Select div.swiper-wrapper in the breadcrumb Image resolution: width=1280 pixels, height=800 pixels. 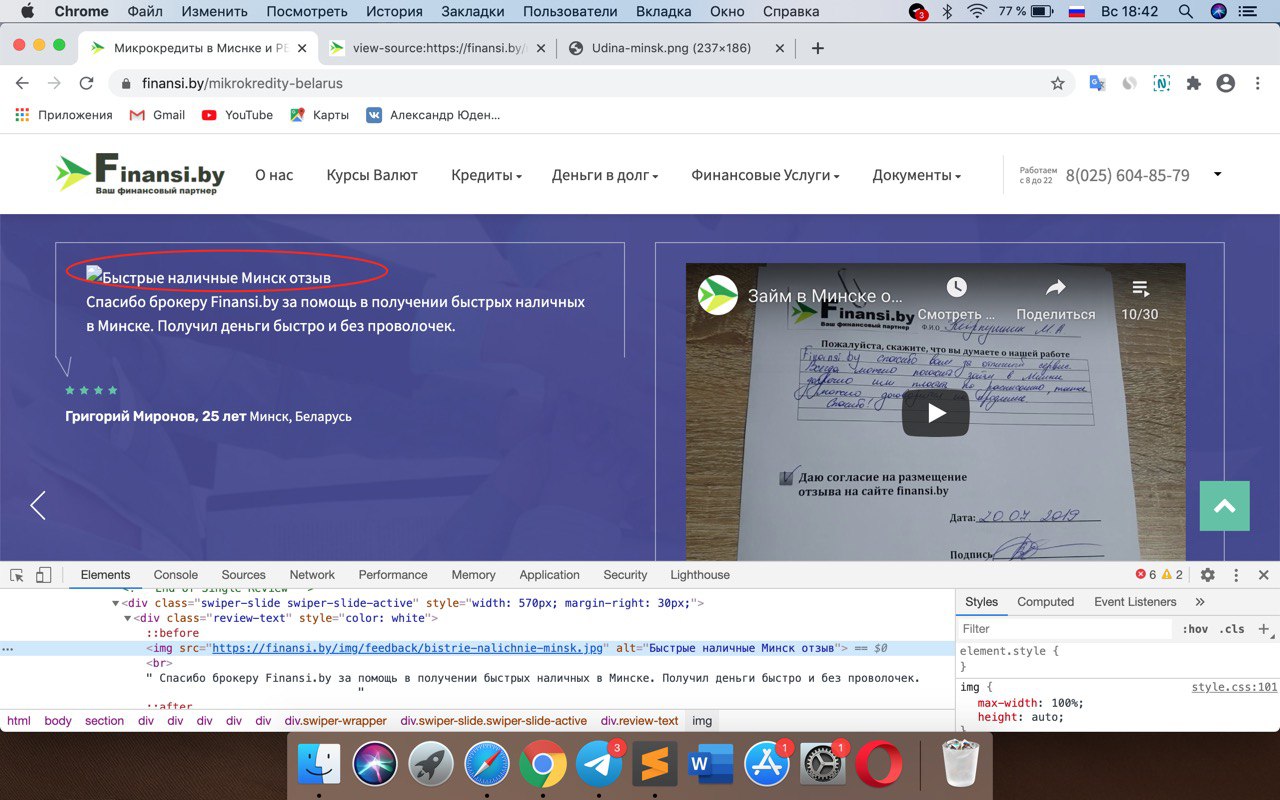334,720
